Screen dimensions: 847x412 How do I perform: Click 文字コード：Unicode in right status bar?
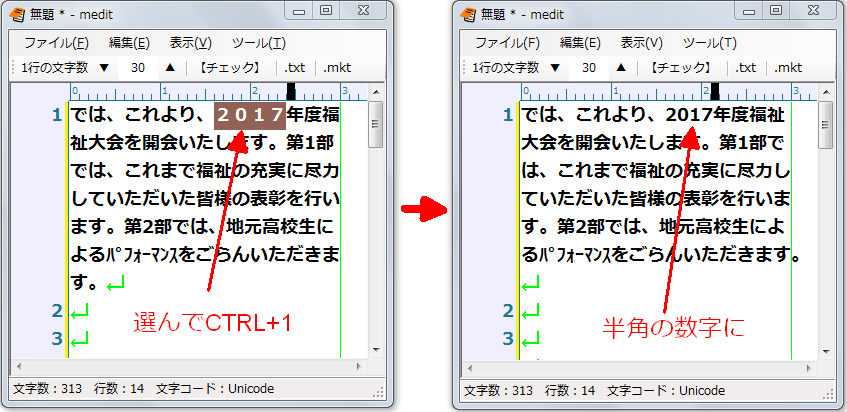[x=666, y=391]
